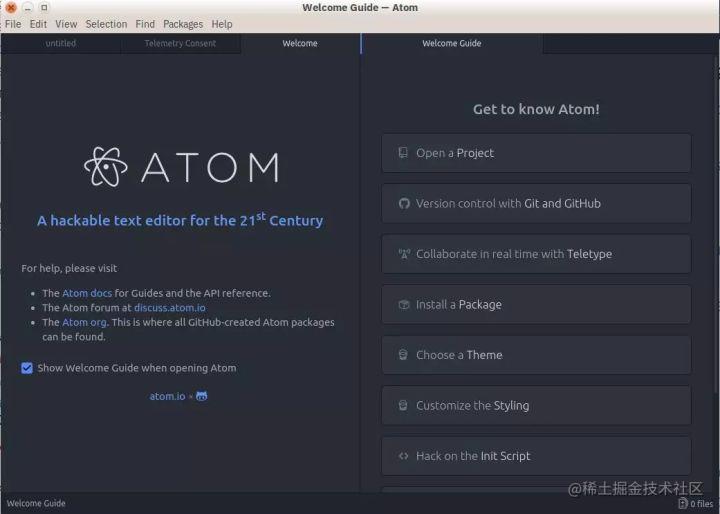720x514 pixels.
Task: Open the discuss.atom.io forum link
Action: (x=170, y=308)
